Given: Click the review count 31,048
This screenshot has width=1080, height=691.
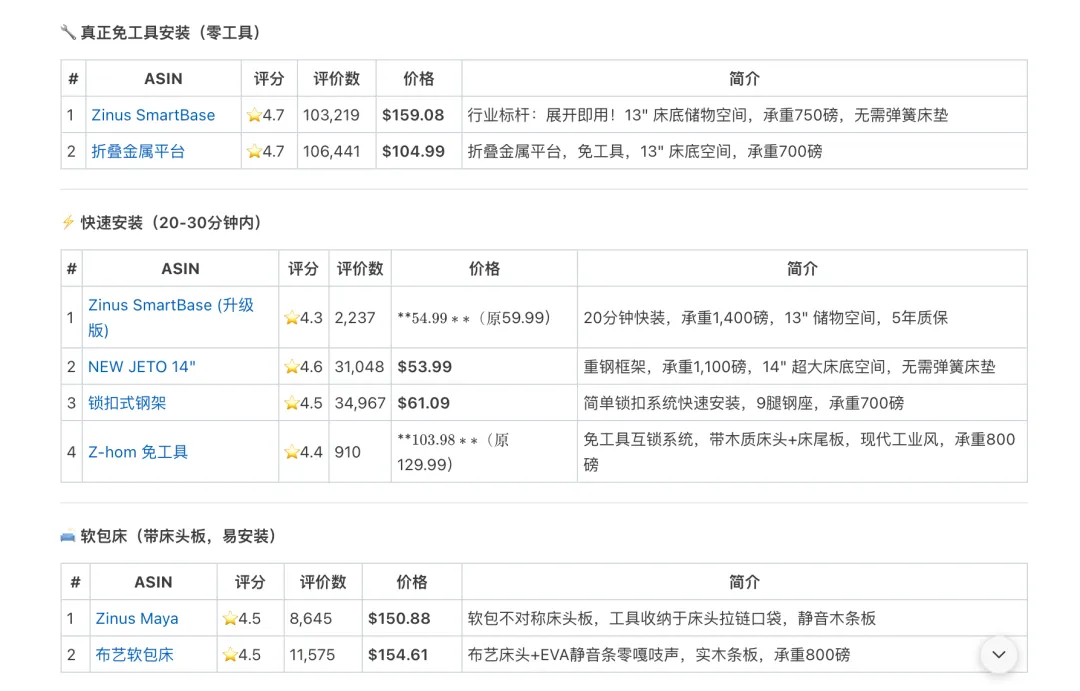Looking at the screenshot, I should pos(360,367).
